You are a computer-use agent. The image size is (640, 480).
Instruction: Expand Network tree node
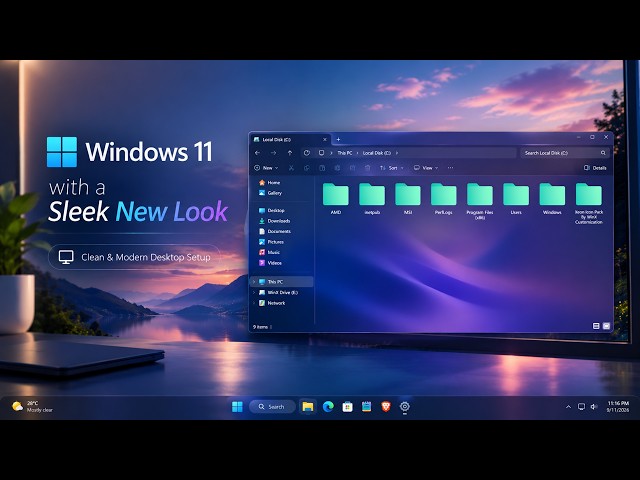point(254,303)
